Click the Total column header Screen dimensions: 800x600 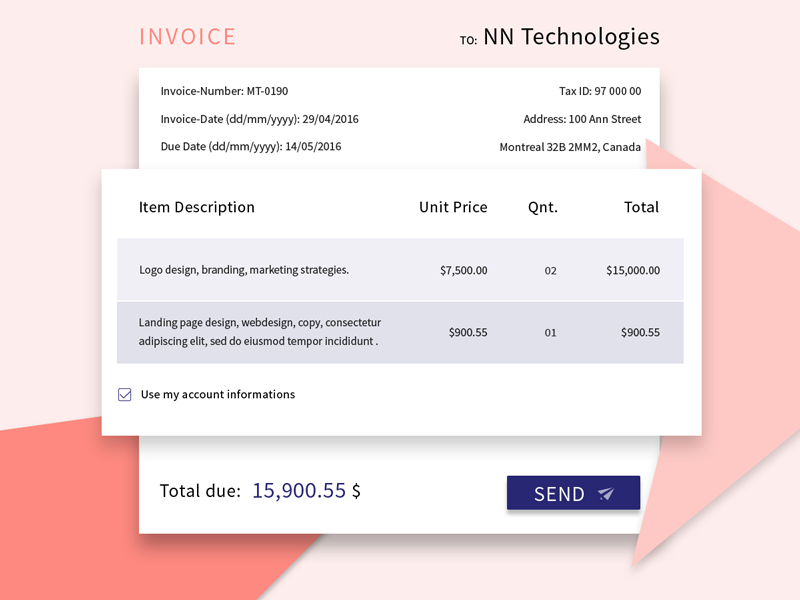[641, 207]
